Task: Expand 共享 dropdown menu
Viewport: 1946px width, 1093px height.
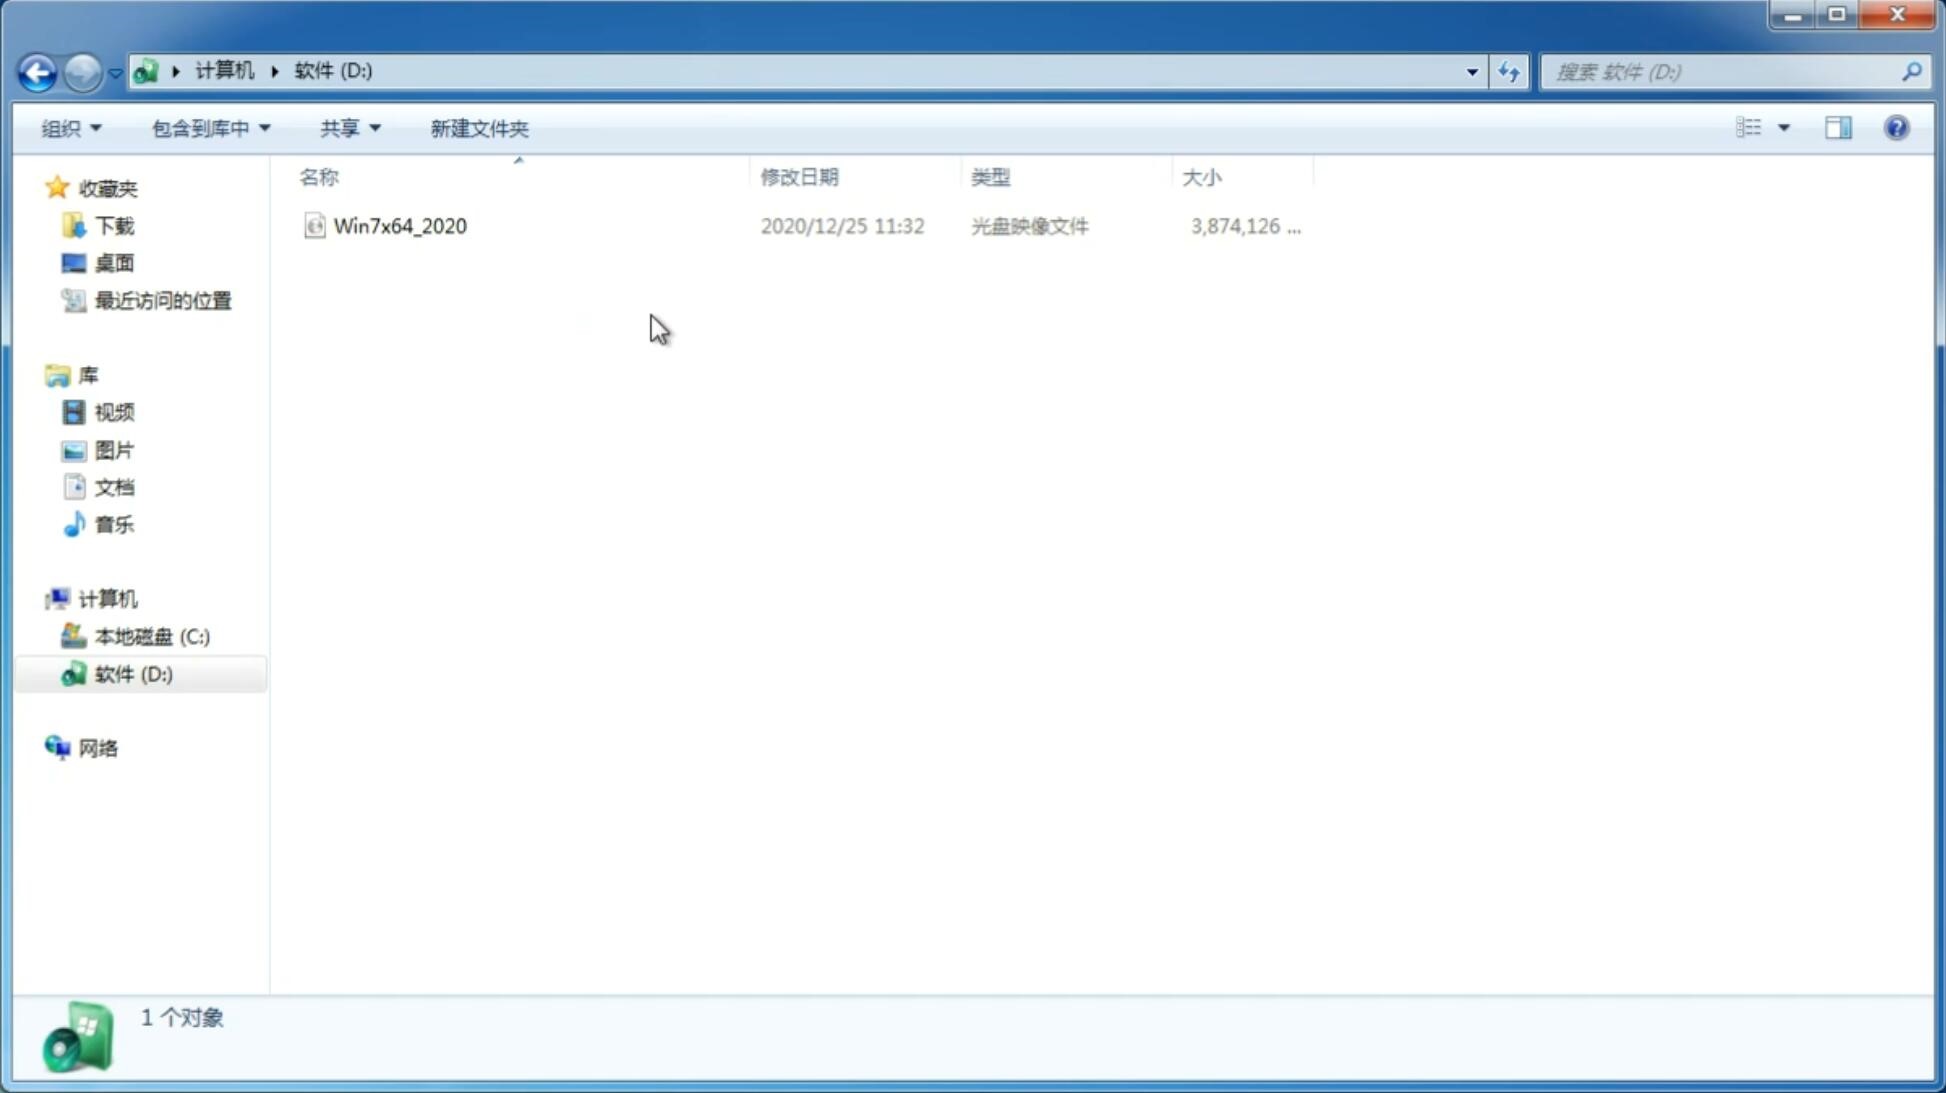Action: (349, 127)
